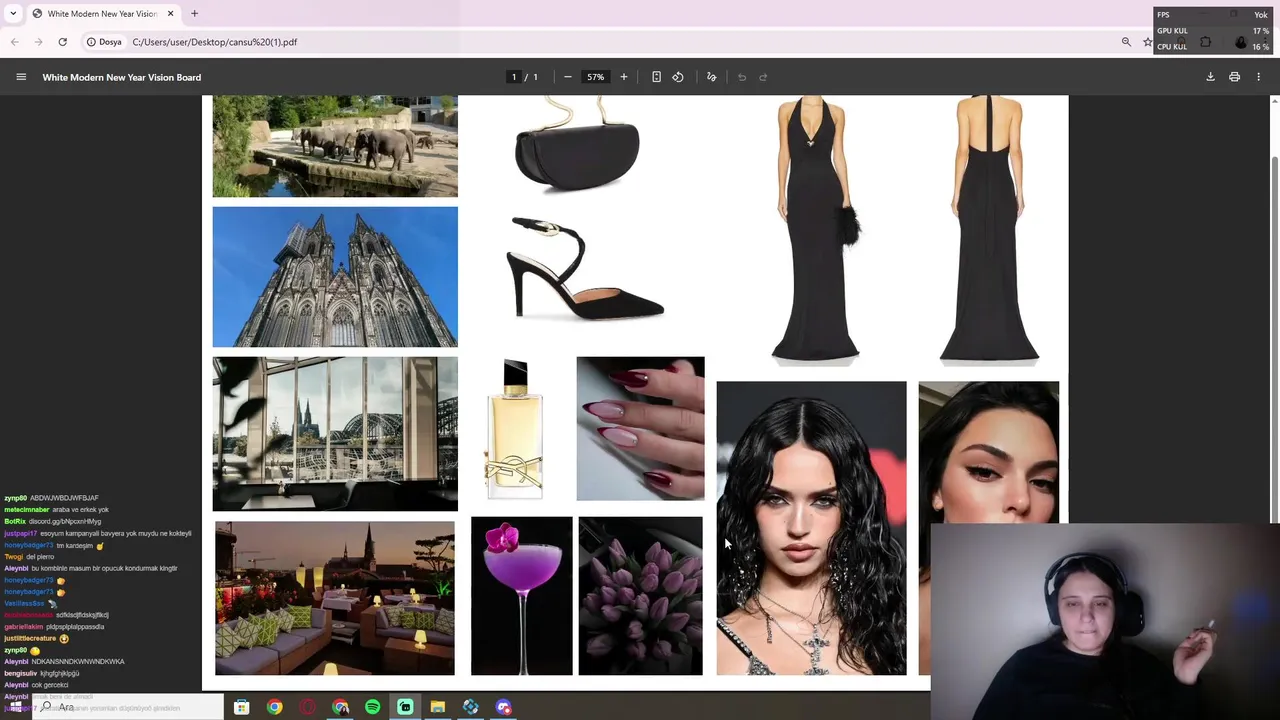1280x720 pixels.
Task: Download the PDF file
Action: [x=1210, y=77]
